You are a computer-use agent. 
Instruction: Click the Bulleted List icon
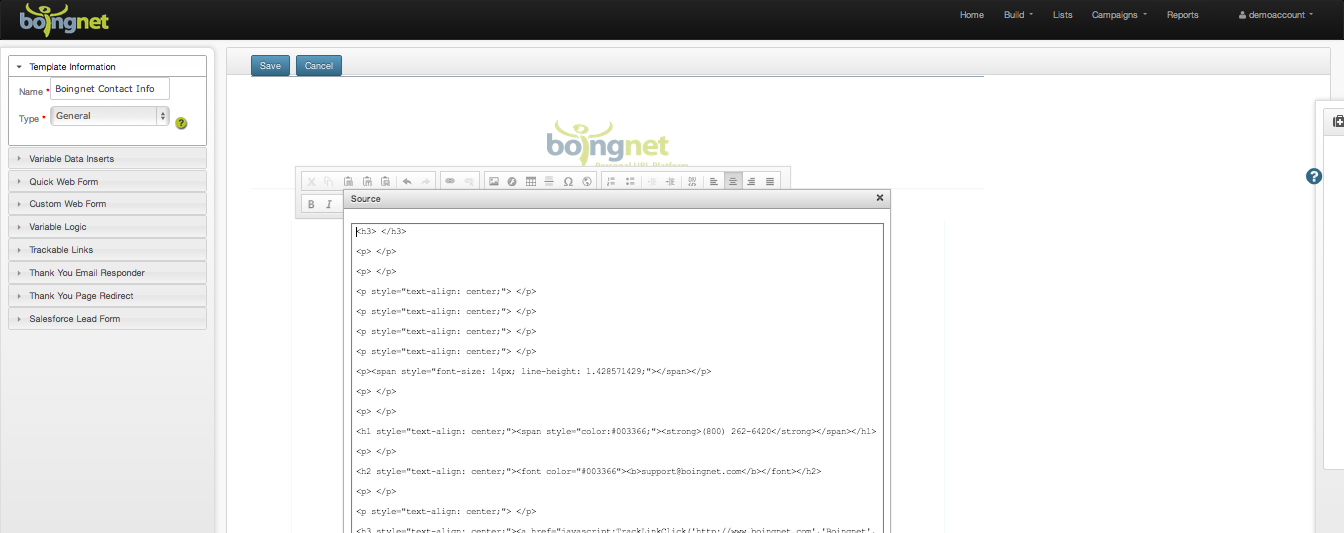click(x=630, y=181)
